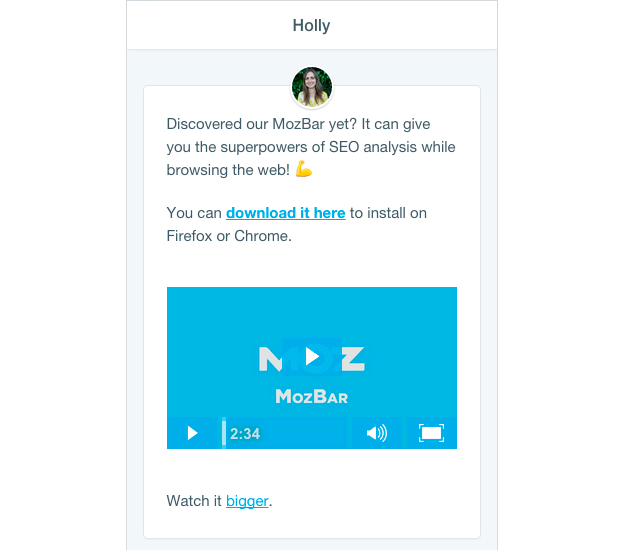The height and width of the screenshot is (550, 624).
Task: Click the play button in the video control bar
Action: pos(193,433)
